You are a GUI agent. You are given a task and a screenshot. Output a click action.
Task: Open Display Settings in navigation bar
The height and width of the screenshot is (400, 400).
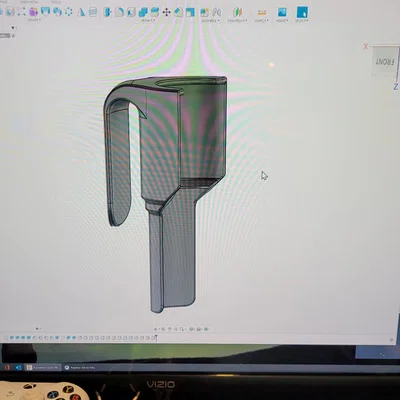click(x=192, y=329)
